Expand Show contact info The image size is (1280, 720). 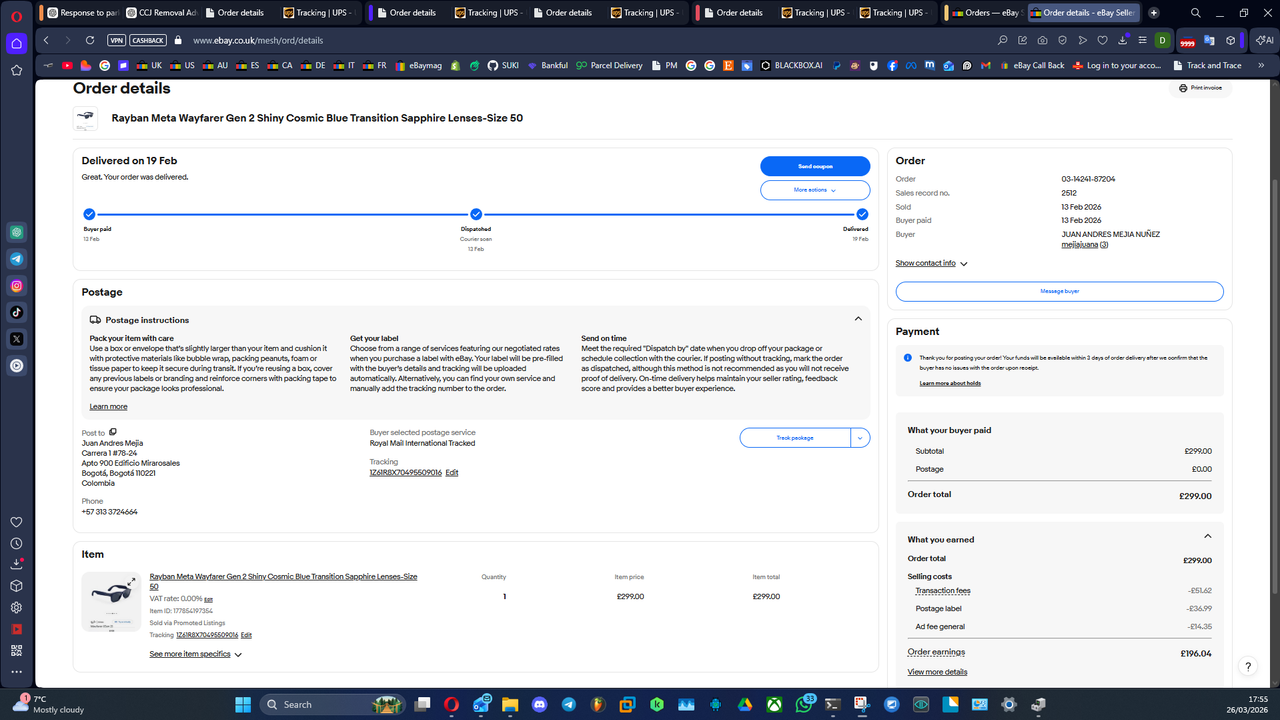click(x=932, y=263)
